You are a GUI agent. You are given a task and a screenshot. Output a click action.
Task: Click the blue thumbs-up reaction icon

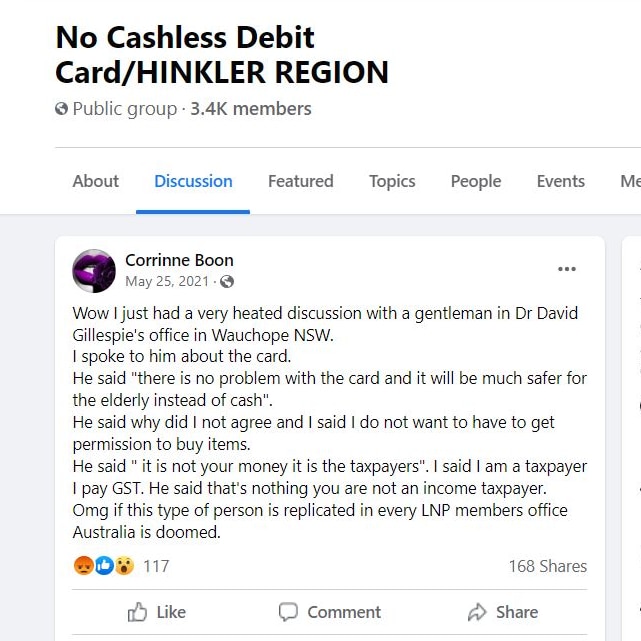[104, 566]
